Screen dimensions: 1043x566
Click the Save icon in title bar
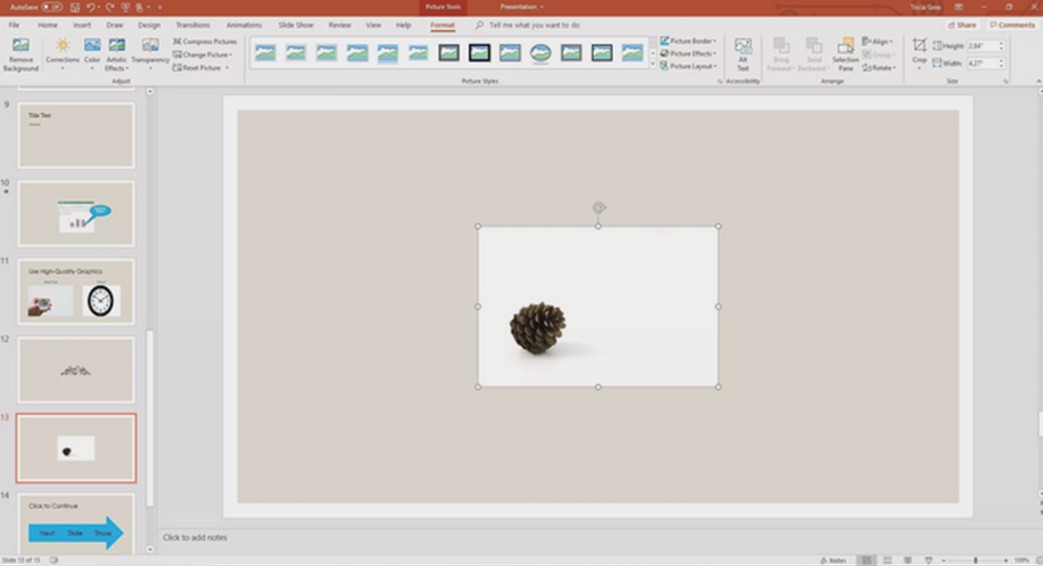coord(75,7)
